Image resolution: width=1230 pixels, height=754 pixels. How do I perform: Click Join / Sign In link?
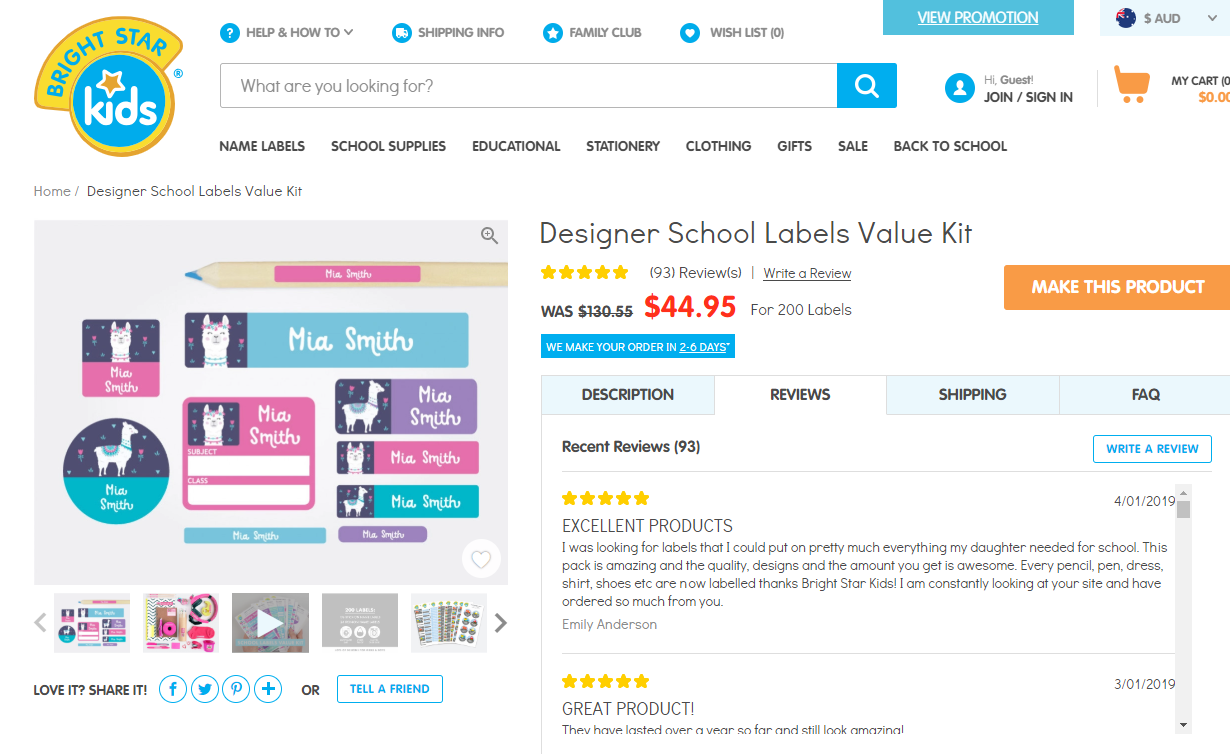point(1028,97)
